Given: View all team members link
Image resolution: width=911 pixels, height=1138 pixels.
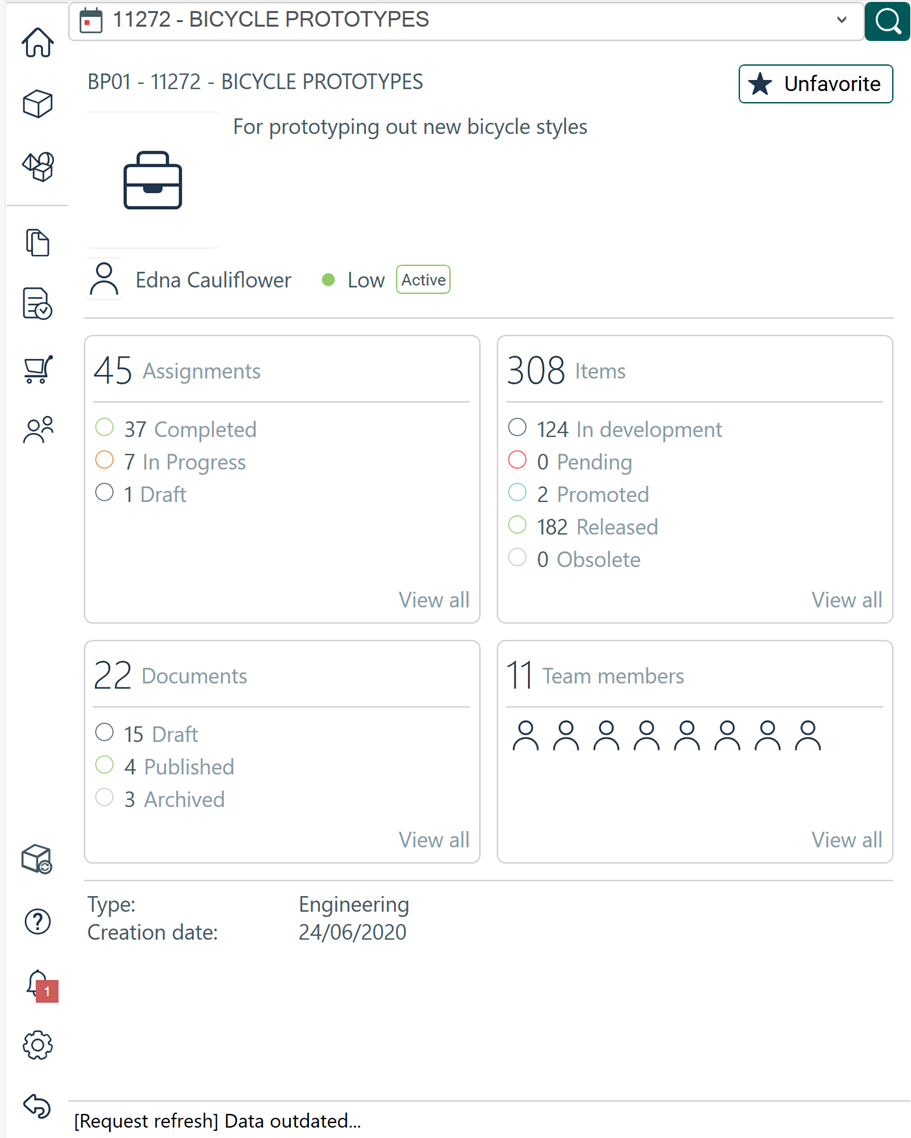Looking at the screenshot, I should pyautogui.click(x=846, y=840).
